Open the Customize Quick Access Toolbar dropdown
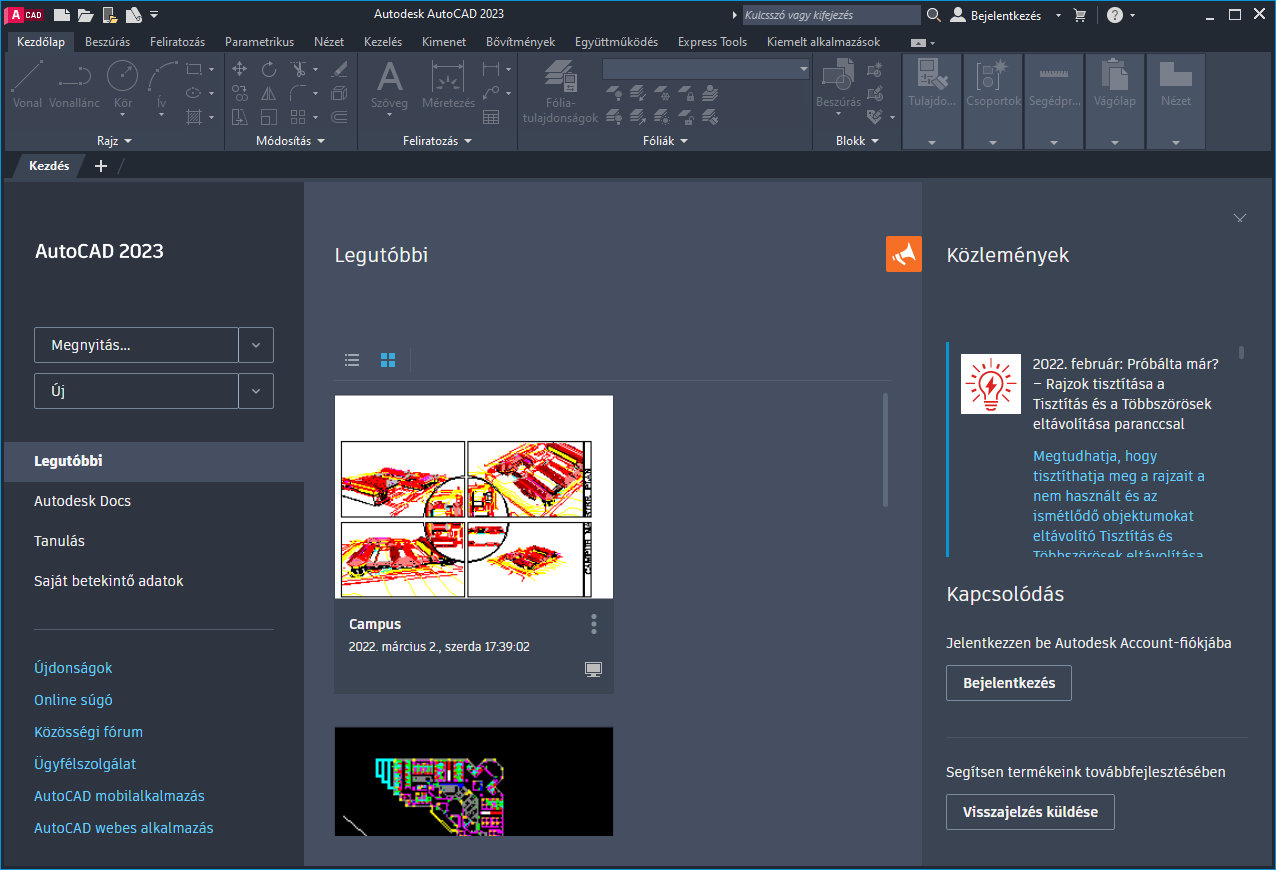Image resolution: width=1276 pixels, height=870 pixels. click(154, 15)
